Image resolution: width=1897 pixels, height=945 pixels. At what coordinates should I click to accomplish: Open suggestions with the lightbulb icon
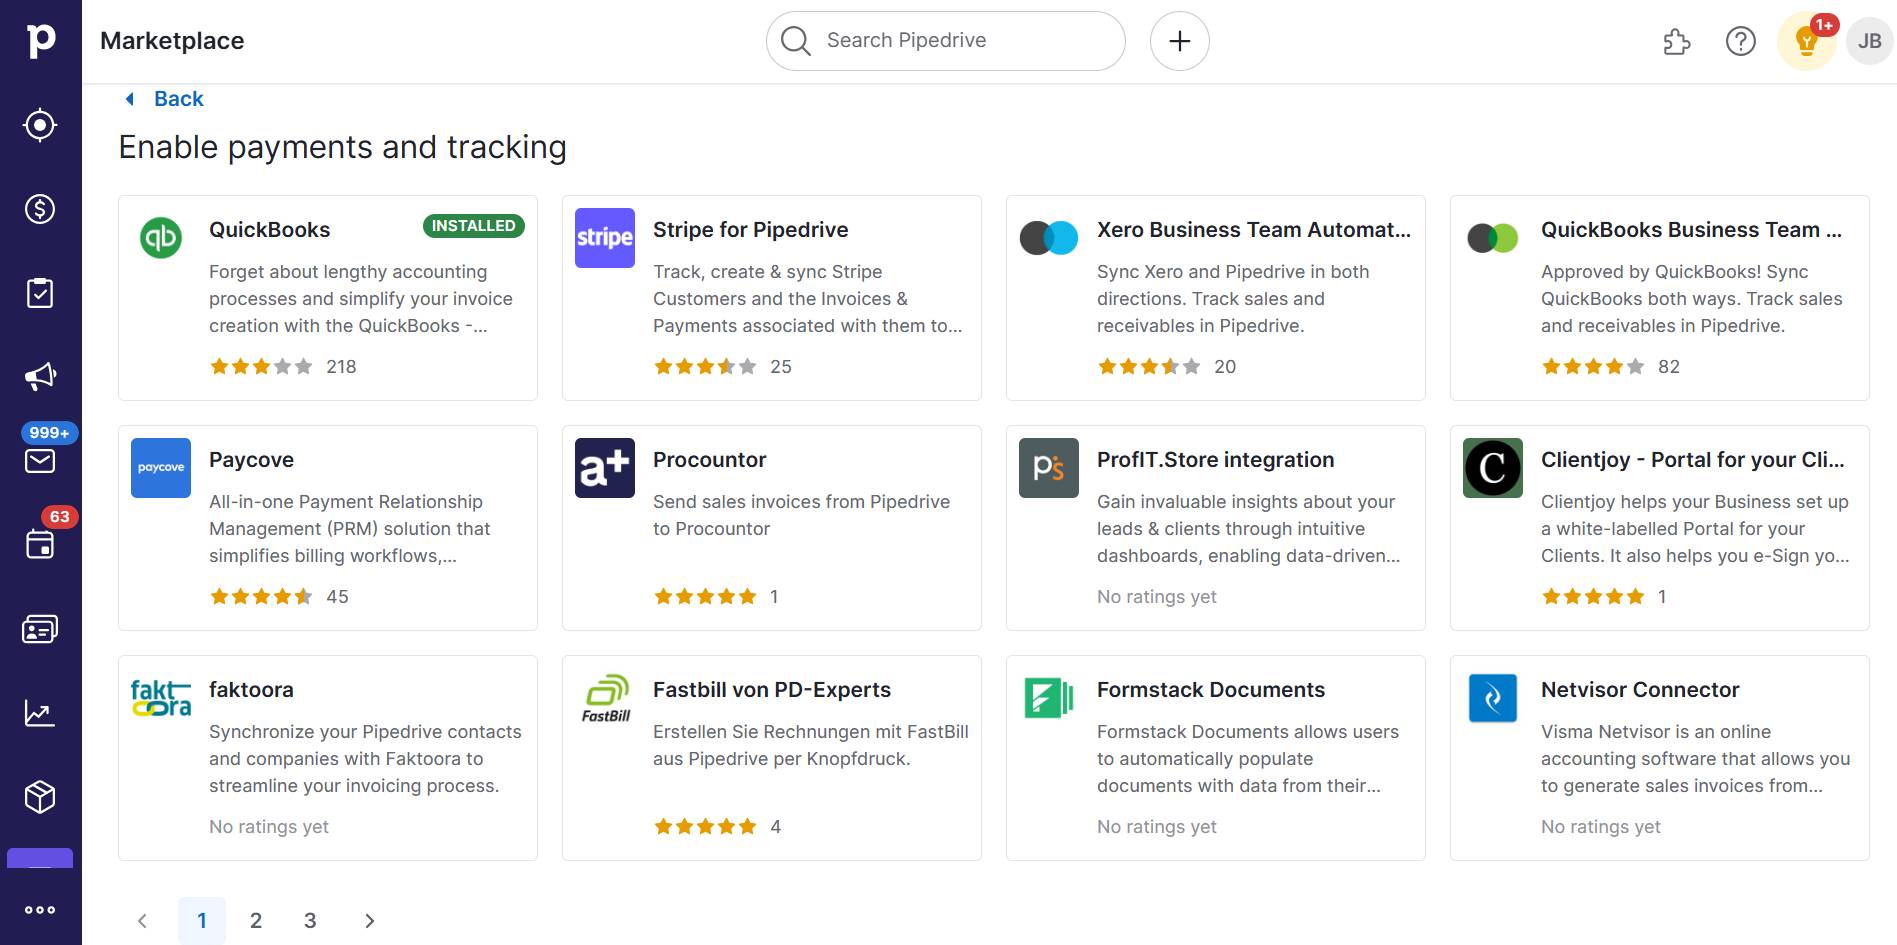1805,42
